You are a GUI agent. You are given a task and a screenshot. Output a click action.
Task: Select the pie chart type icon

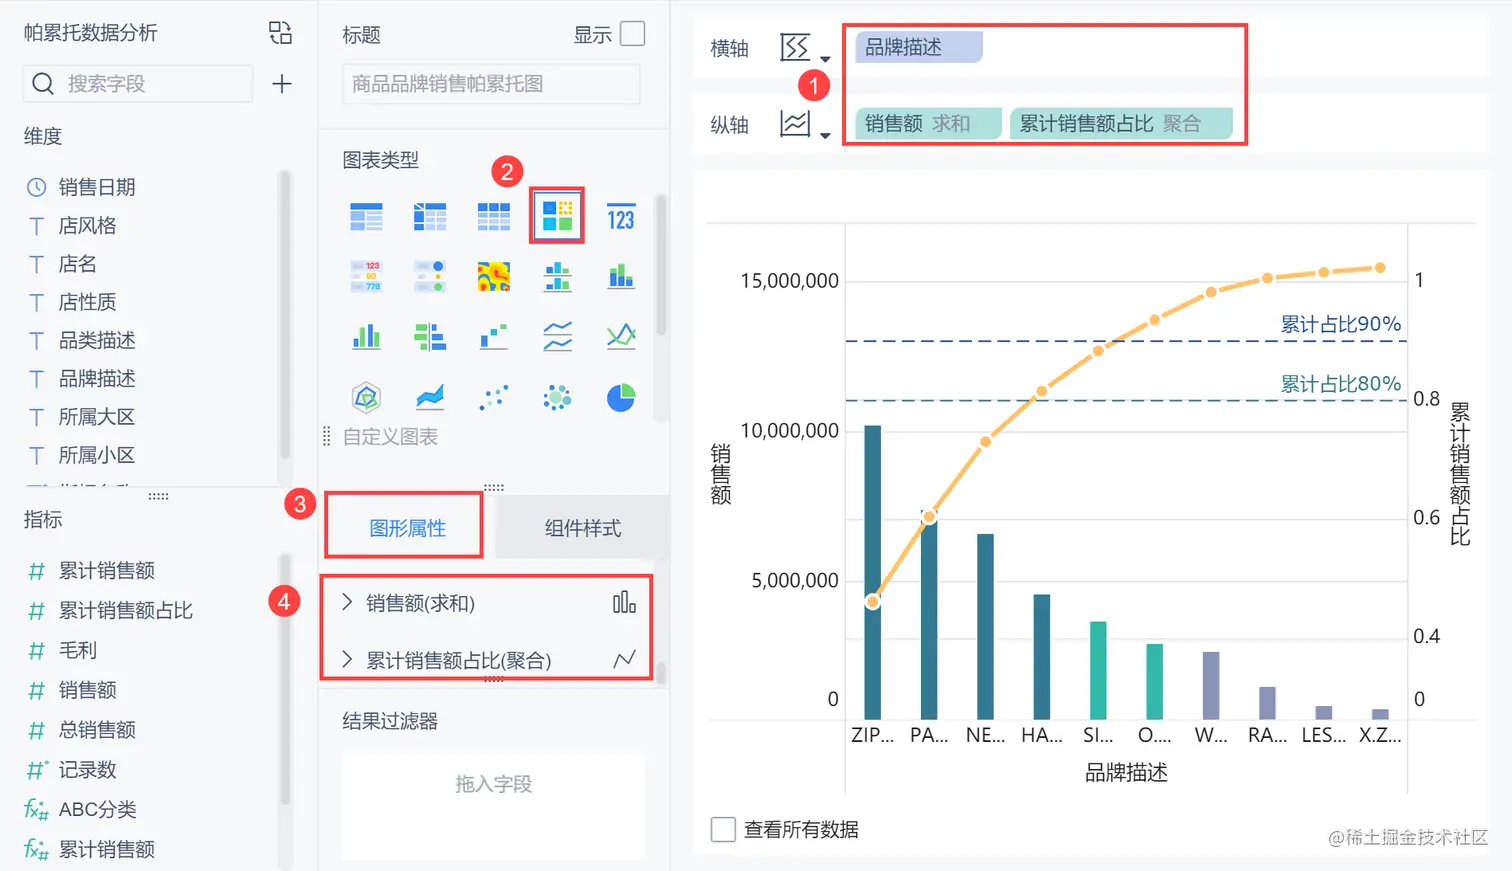click(620, 397)
